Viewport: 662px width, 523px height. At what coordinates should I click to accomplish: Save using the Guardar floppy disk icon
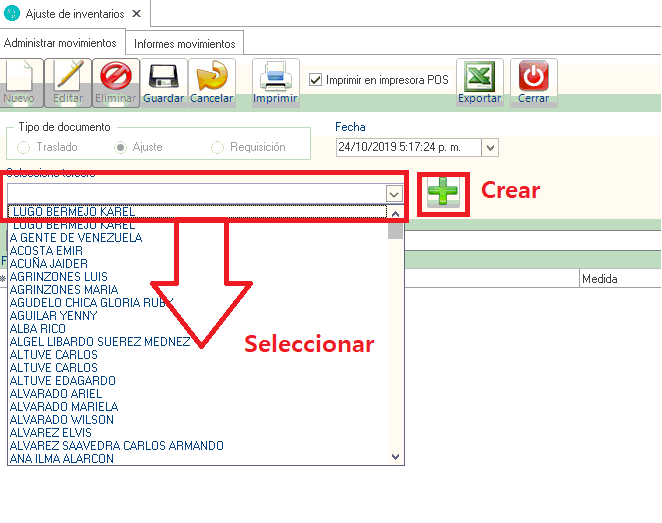(163, 78)
